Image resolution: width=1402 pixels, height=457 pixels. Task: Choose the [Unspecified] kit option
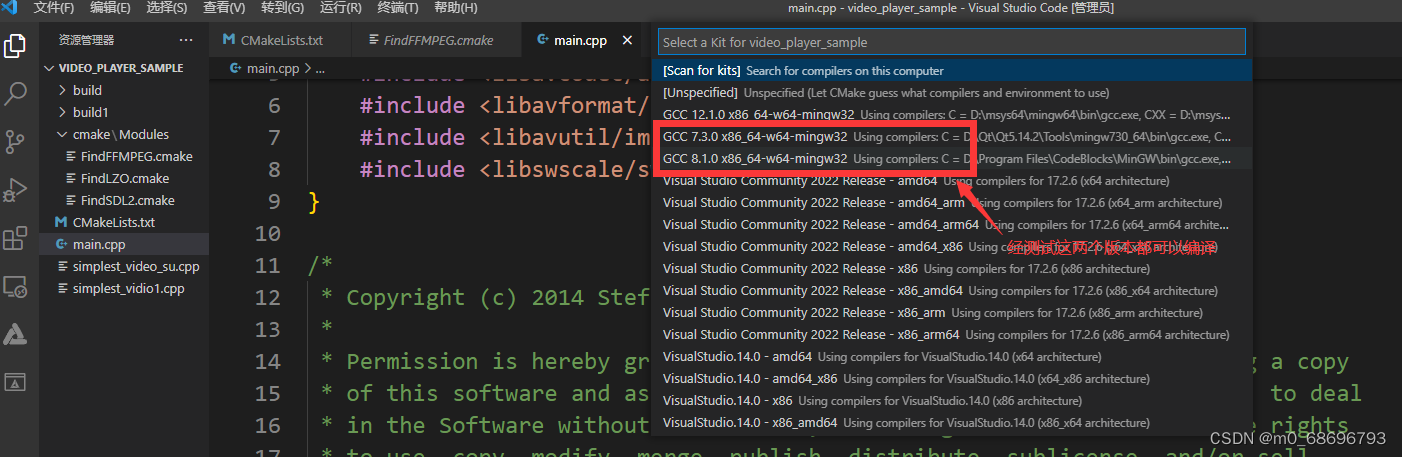(952, 93)
